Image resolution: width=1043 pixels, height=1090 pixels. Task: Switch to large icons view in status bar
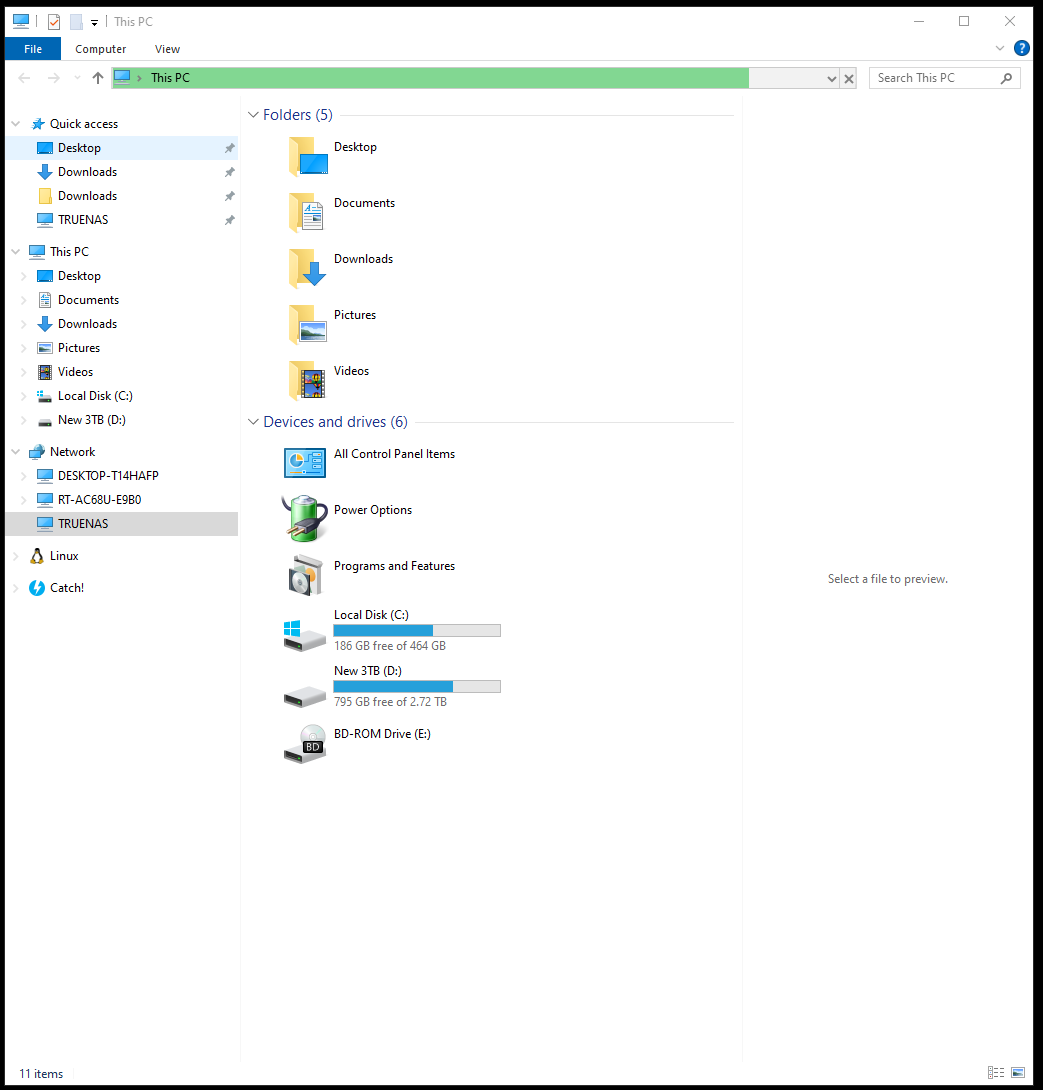pyautogui.click(x=1018, y=1073)
